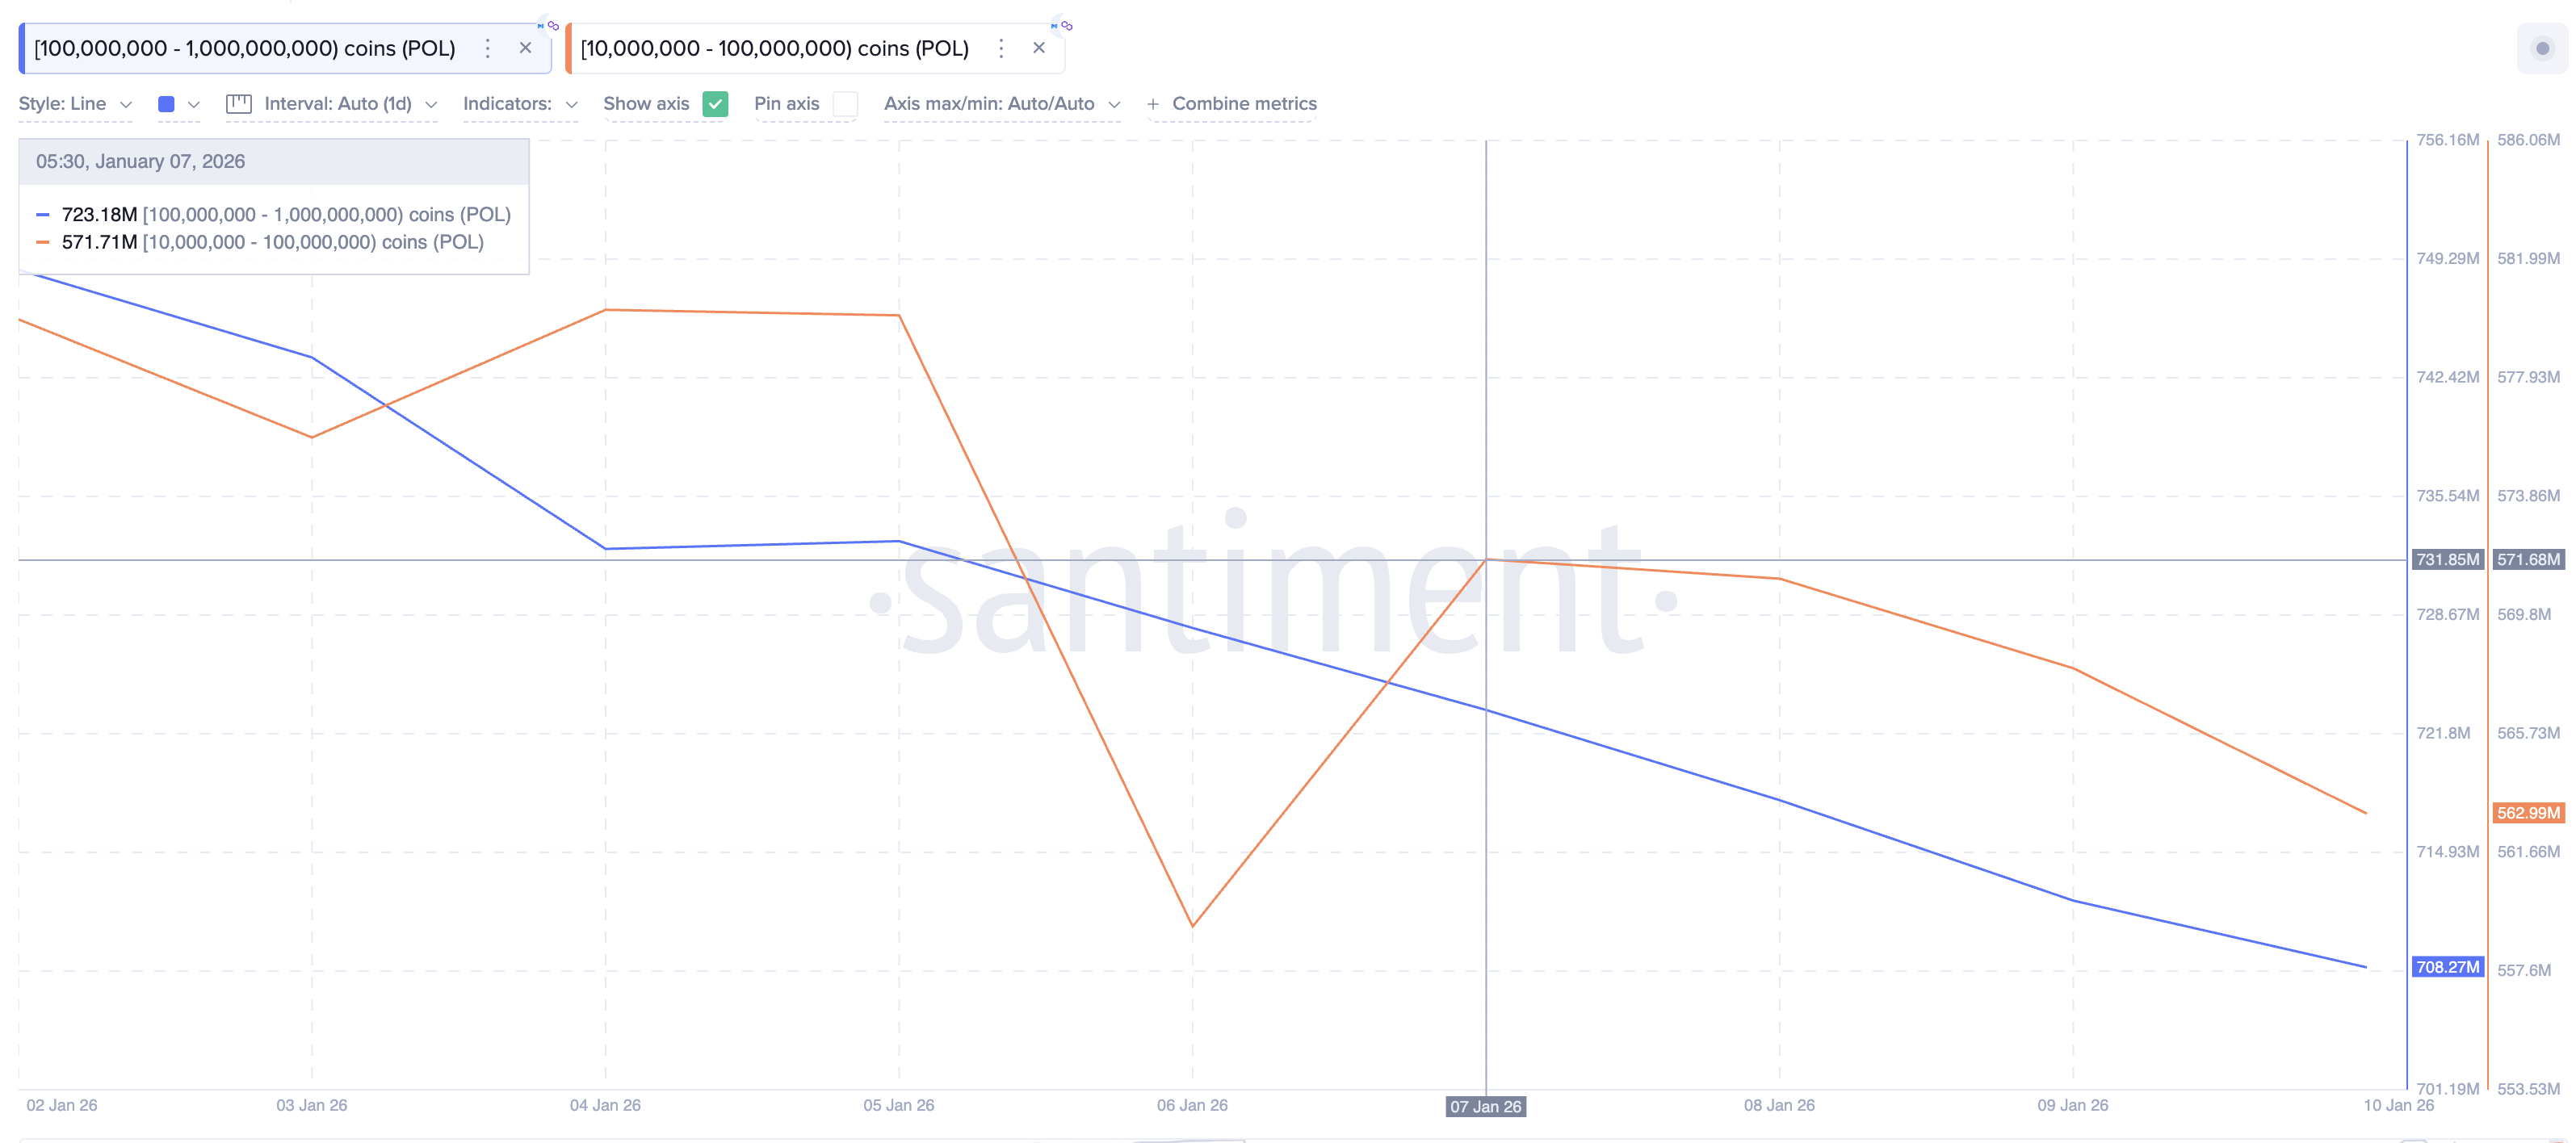Click the interval ruler icon before Interval setting
This screenshot has height=1143, width=2576.
[239, 103]
